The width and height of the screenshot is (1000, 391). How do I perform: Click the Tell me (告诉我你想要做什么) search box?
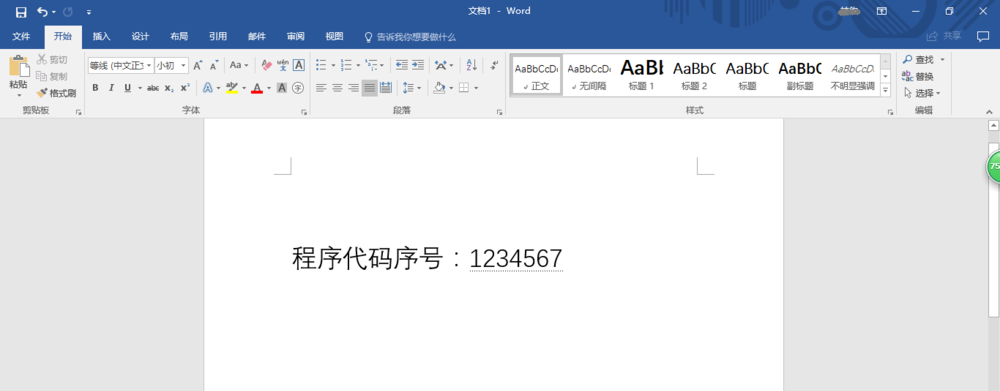click(x=409, y=37)
